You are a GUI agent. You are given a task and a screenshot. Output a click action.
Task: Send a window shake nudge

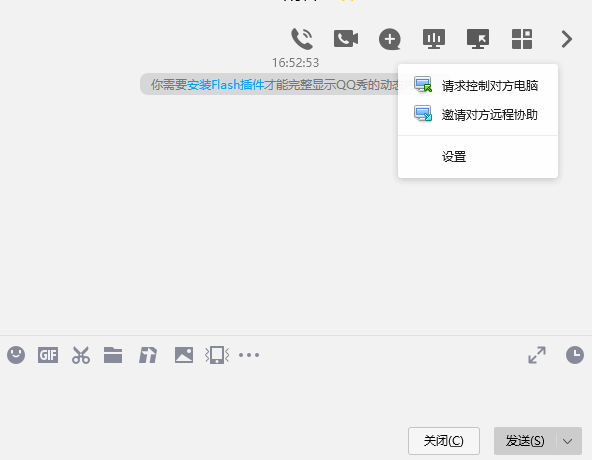[217, 355]
